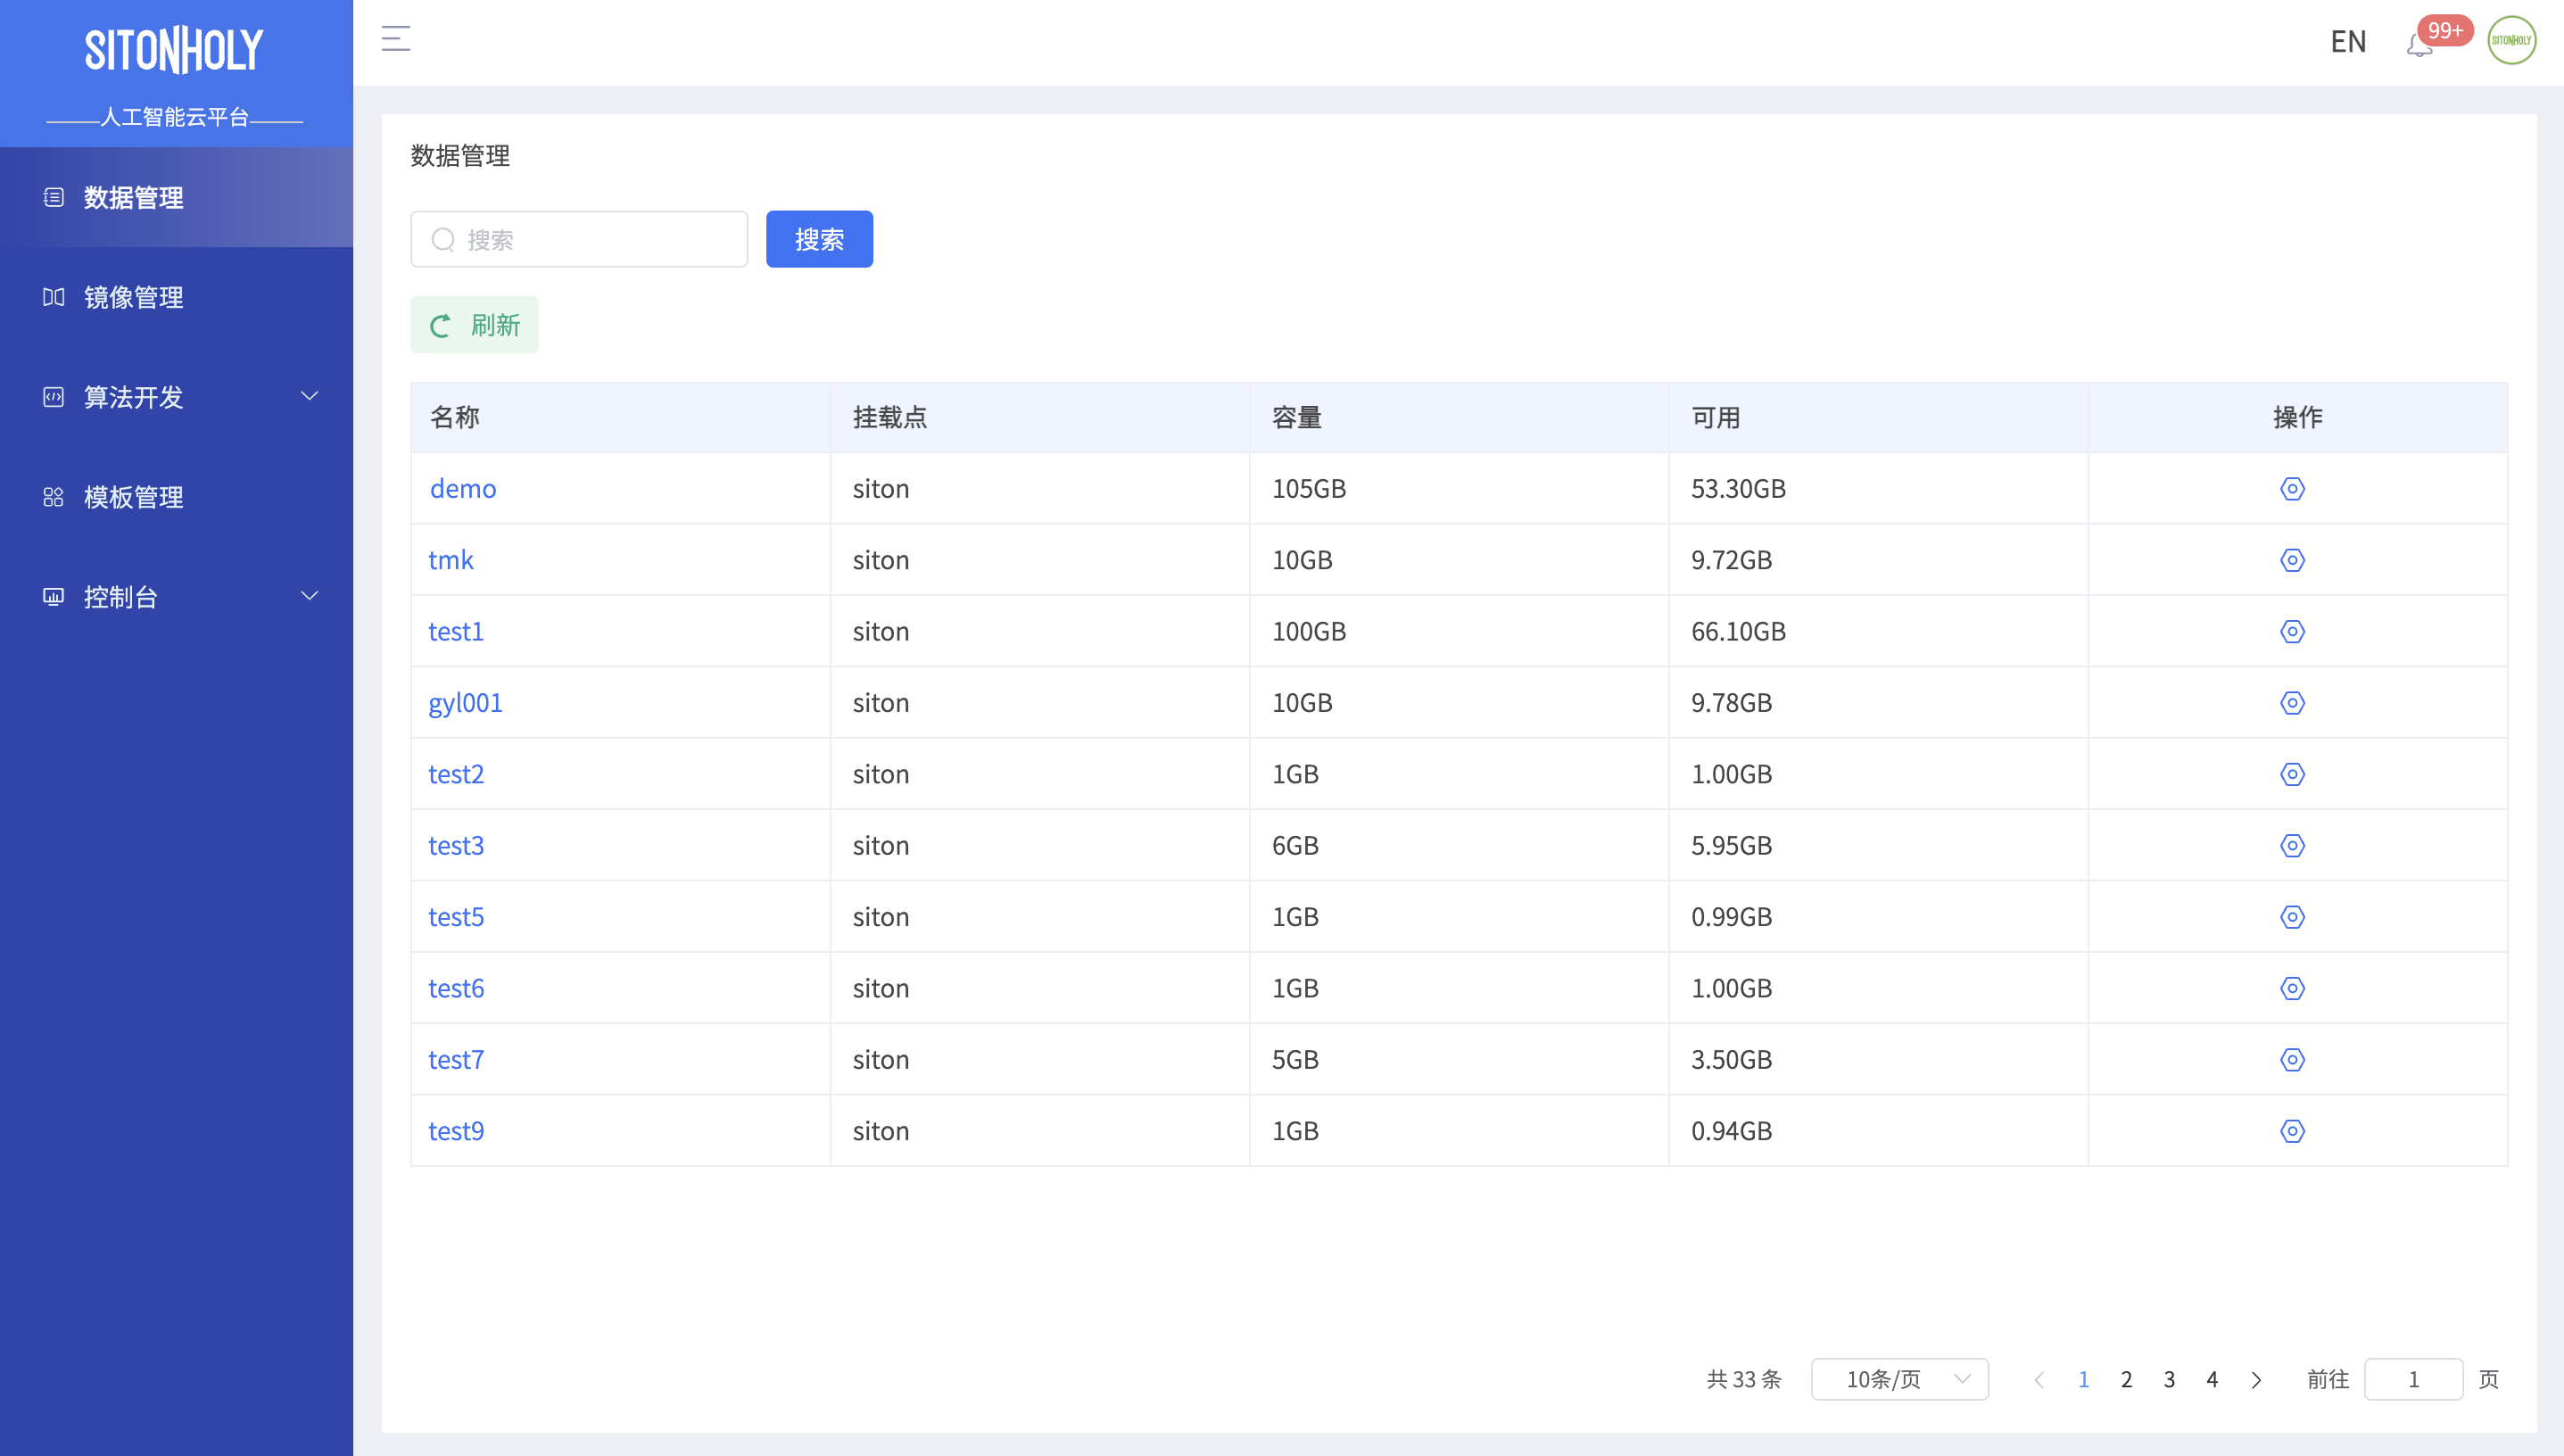This screenshot has width=2564, height=1456.
Task: Go to next page arrow
Action: click(x=2256, y=1380)
